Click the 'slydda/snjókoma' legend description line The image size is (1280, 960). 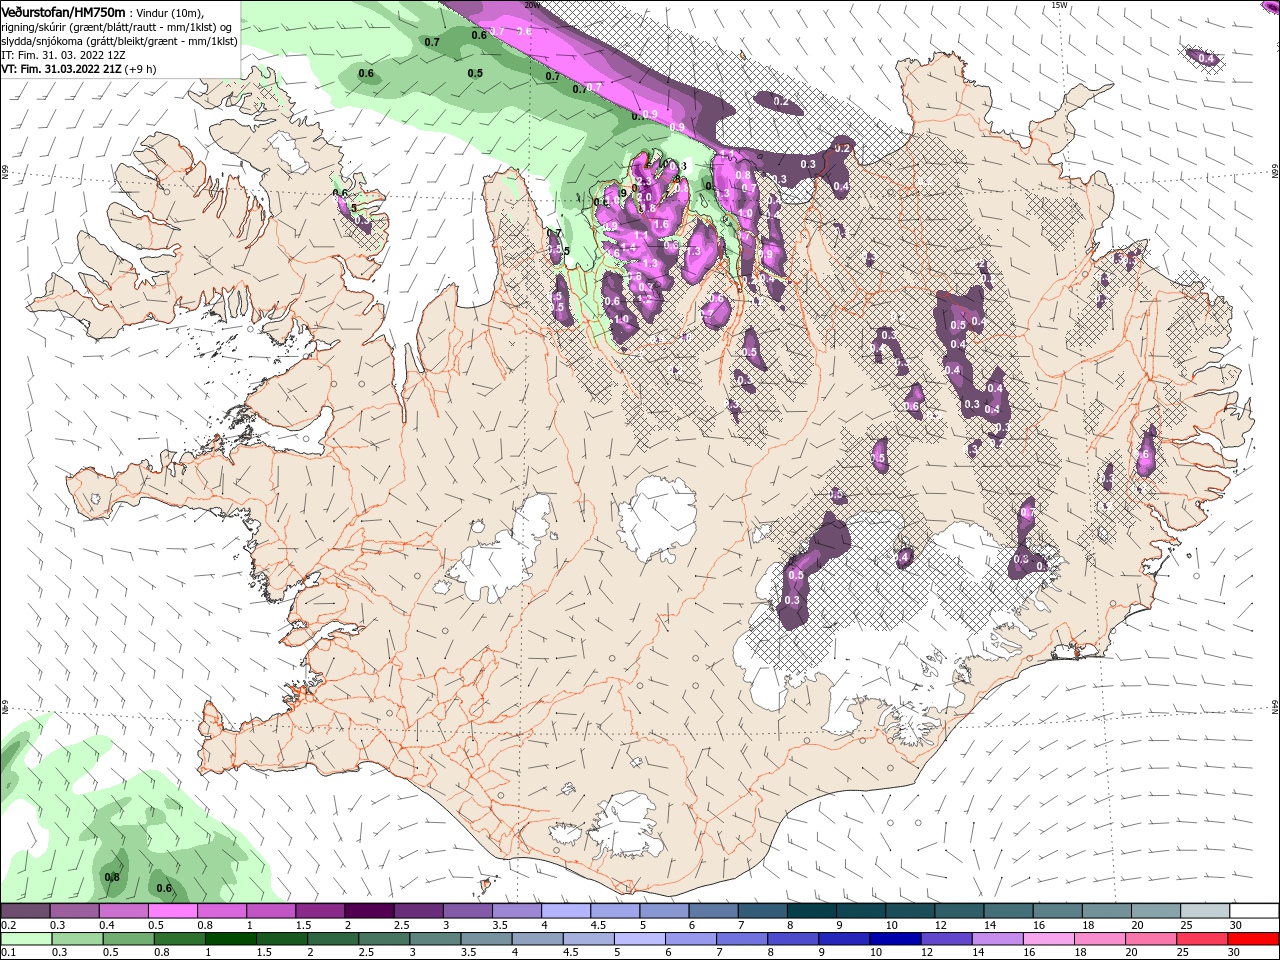point(119,41)
